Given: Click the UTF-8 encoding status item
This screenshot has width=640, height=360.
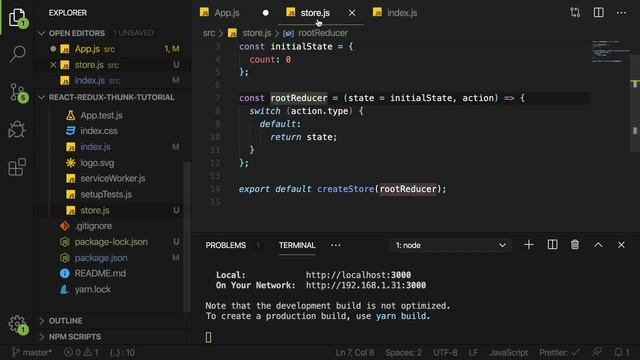Looking at the screenshot, I should pyautogui.click(x=445, y=352).
